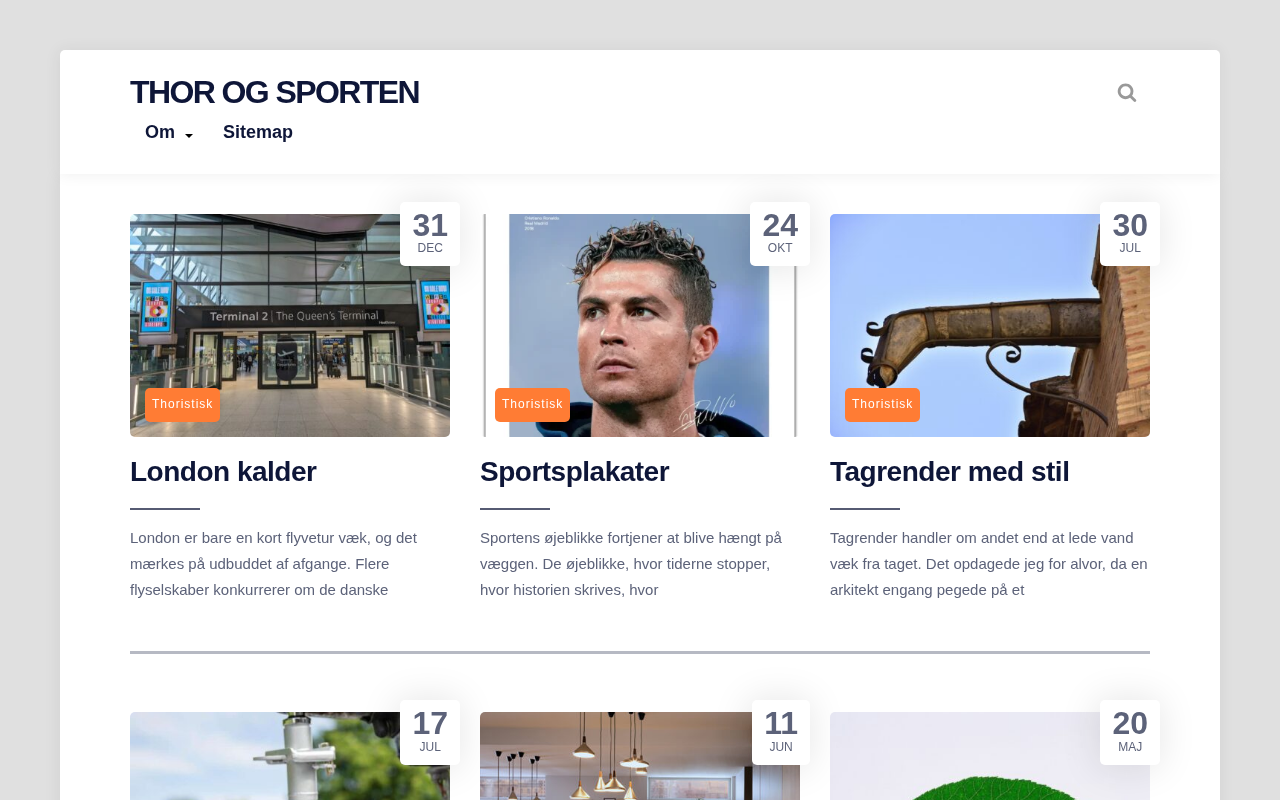Select Thoristisk tag on Sportsplakater post
The width and height of the screenshot is (1280, 800).
coord(532,405)
